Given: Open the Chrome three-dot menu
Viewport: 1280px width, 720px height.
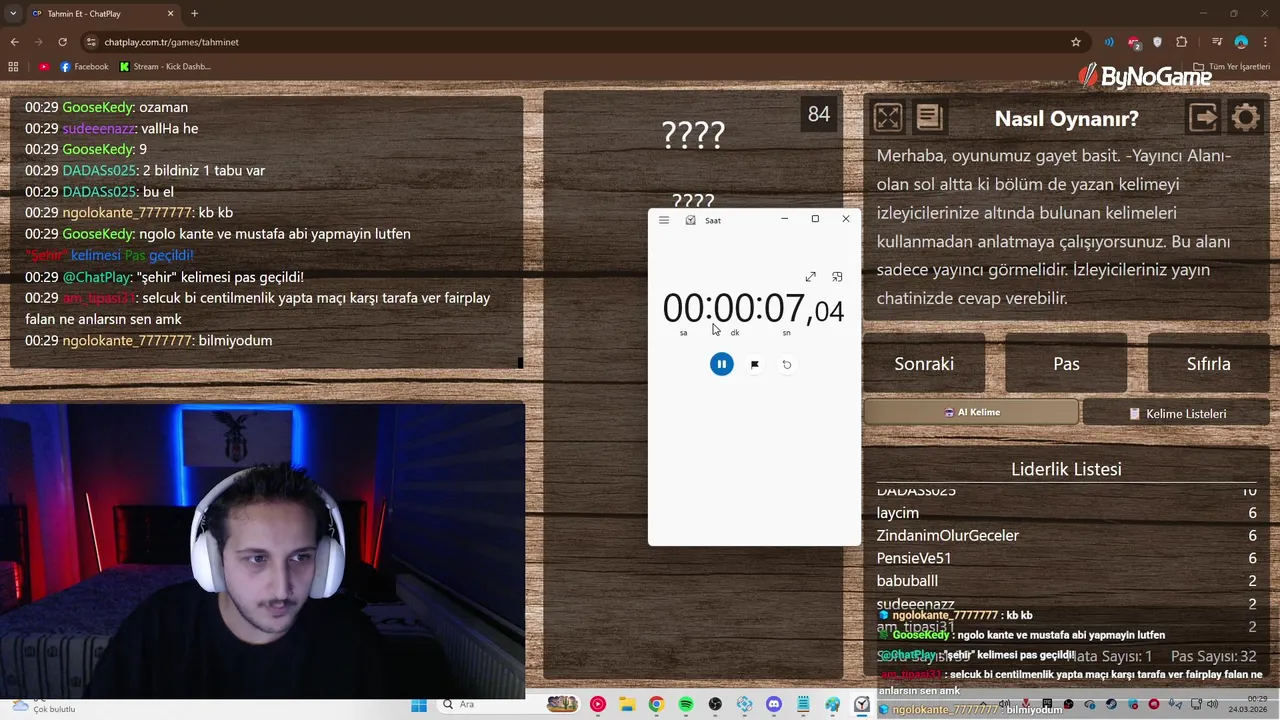Looking at the screenshot, I should [x=1265, y=42].
